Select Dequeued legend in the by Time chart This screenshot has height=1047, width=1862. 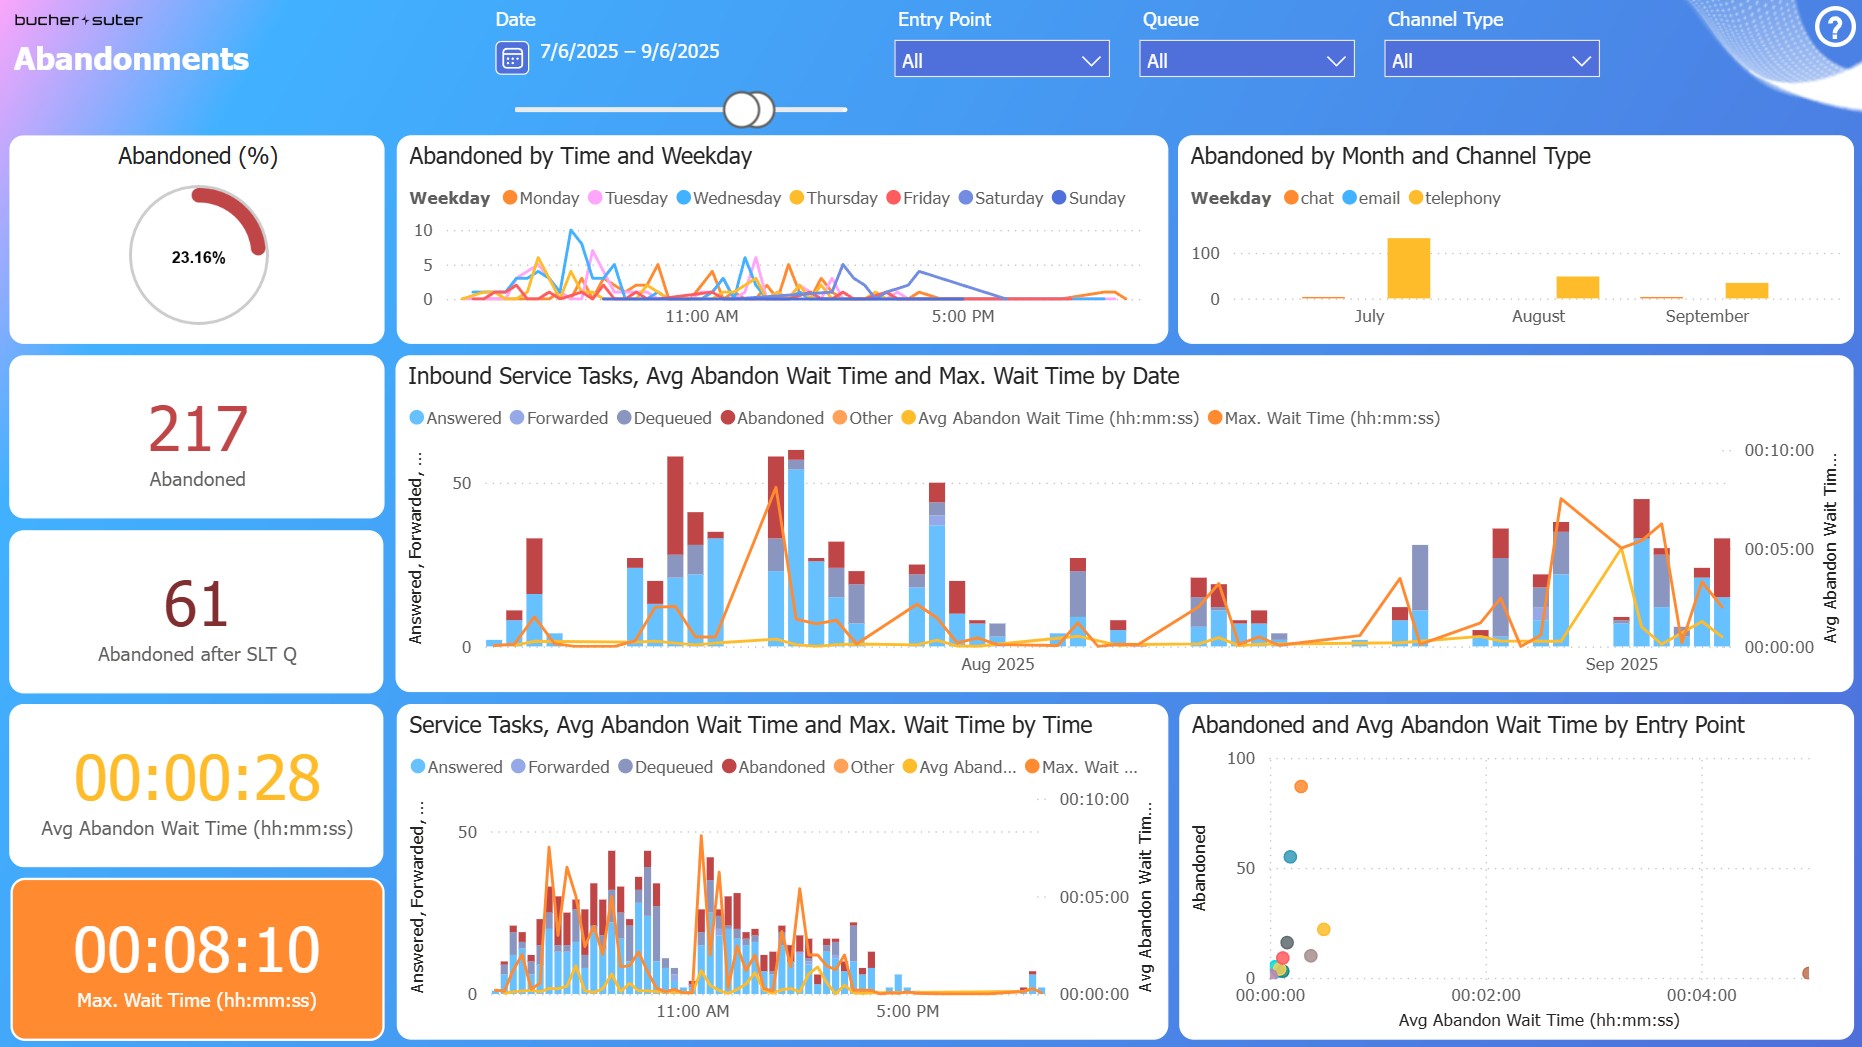coord(666,767)
